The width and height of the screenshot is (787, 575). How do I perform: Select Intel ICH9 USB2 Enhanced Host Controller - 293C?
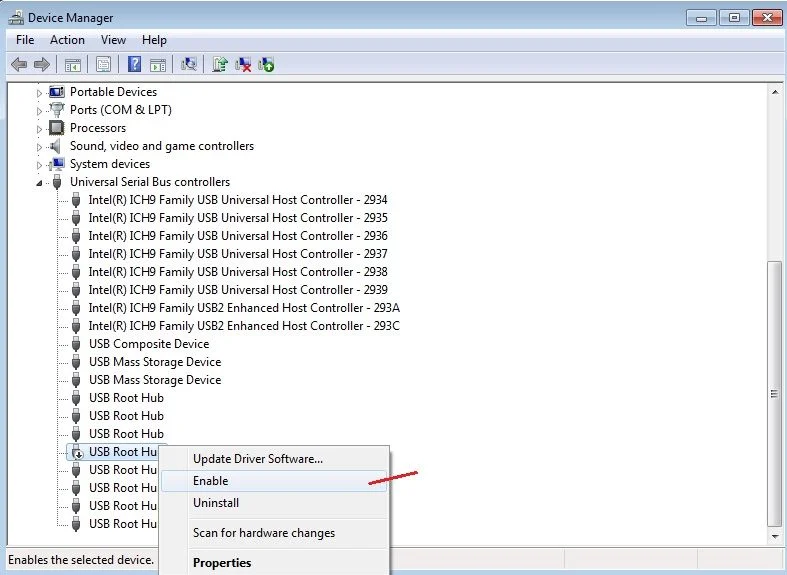tap(244, 326)
